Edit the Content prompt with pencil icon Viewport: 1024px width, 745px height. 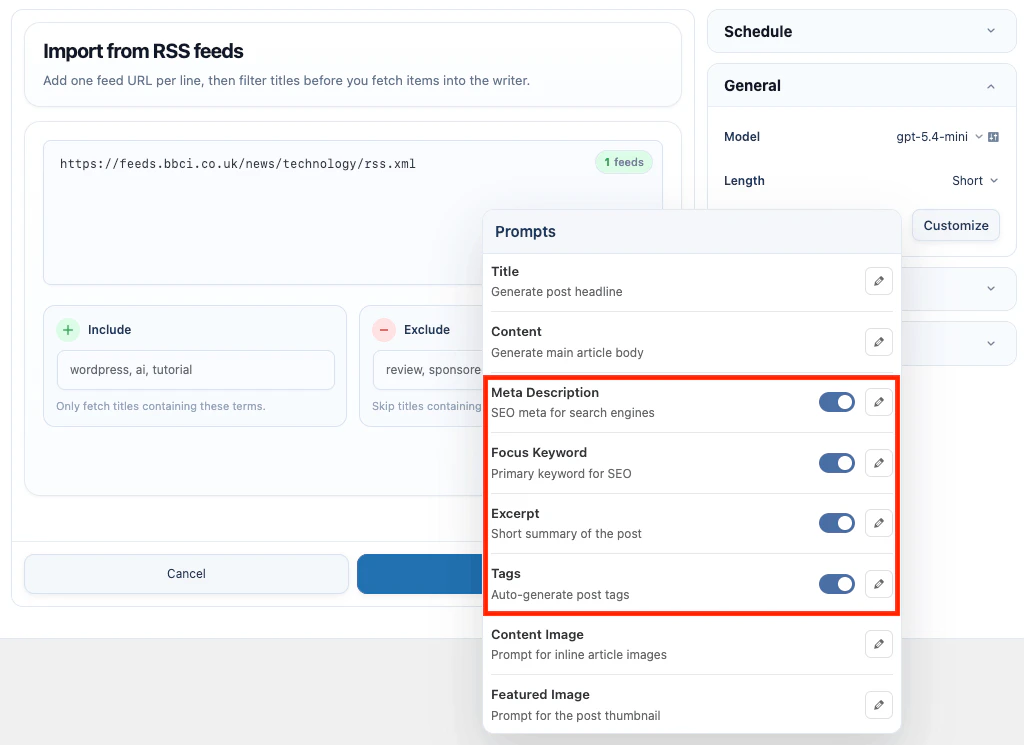click(x=878, y=342)
